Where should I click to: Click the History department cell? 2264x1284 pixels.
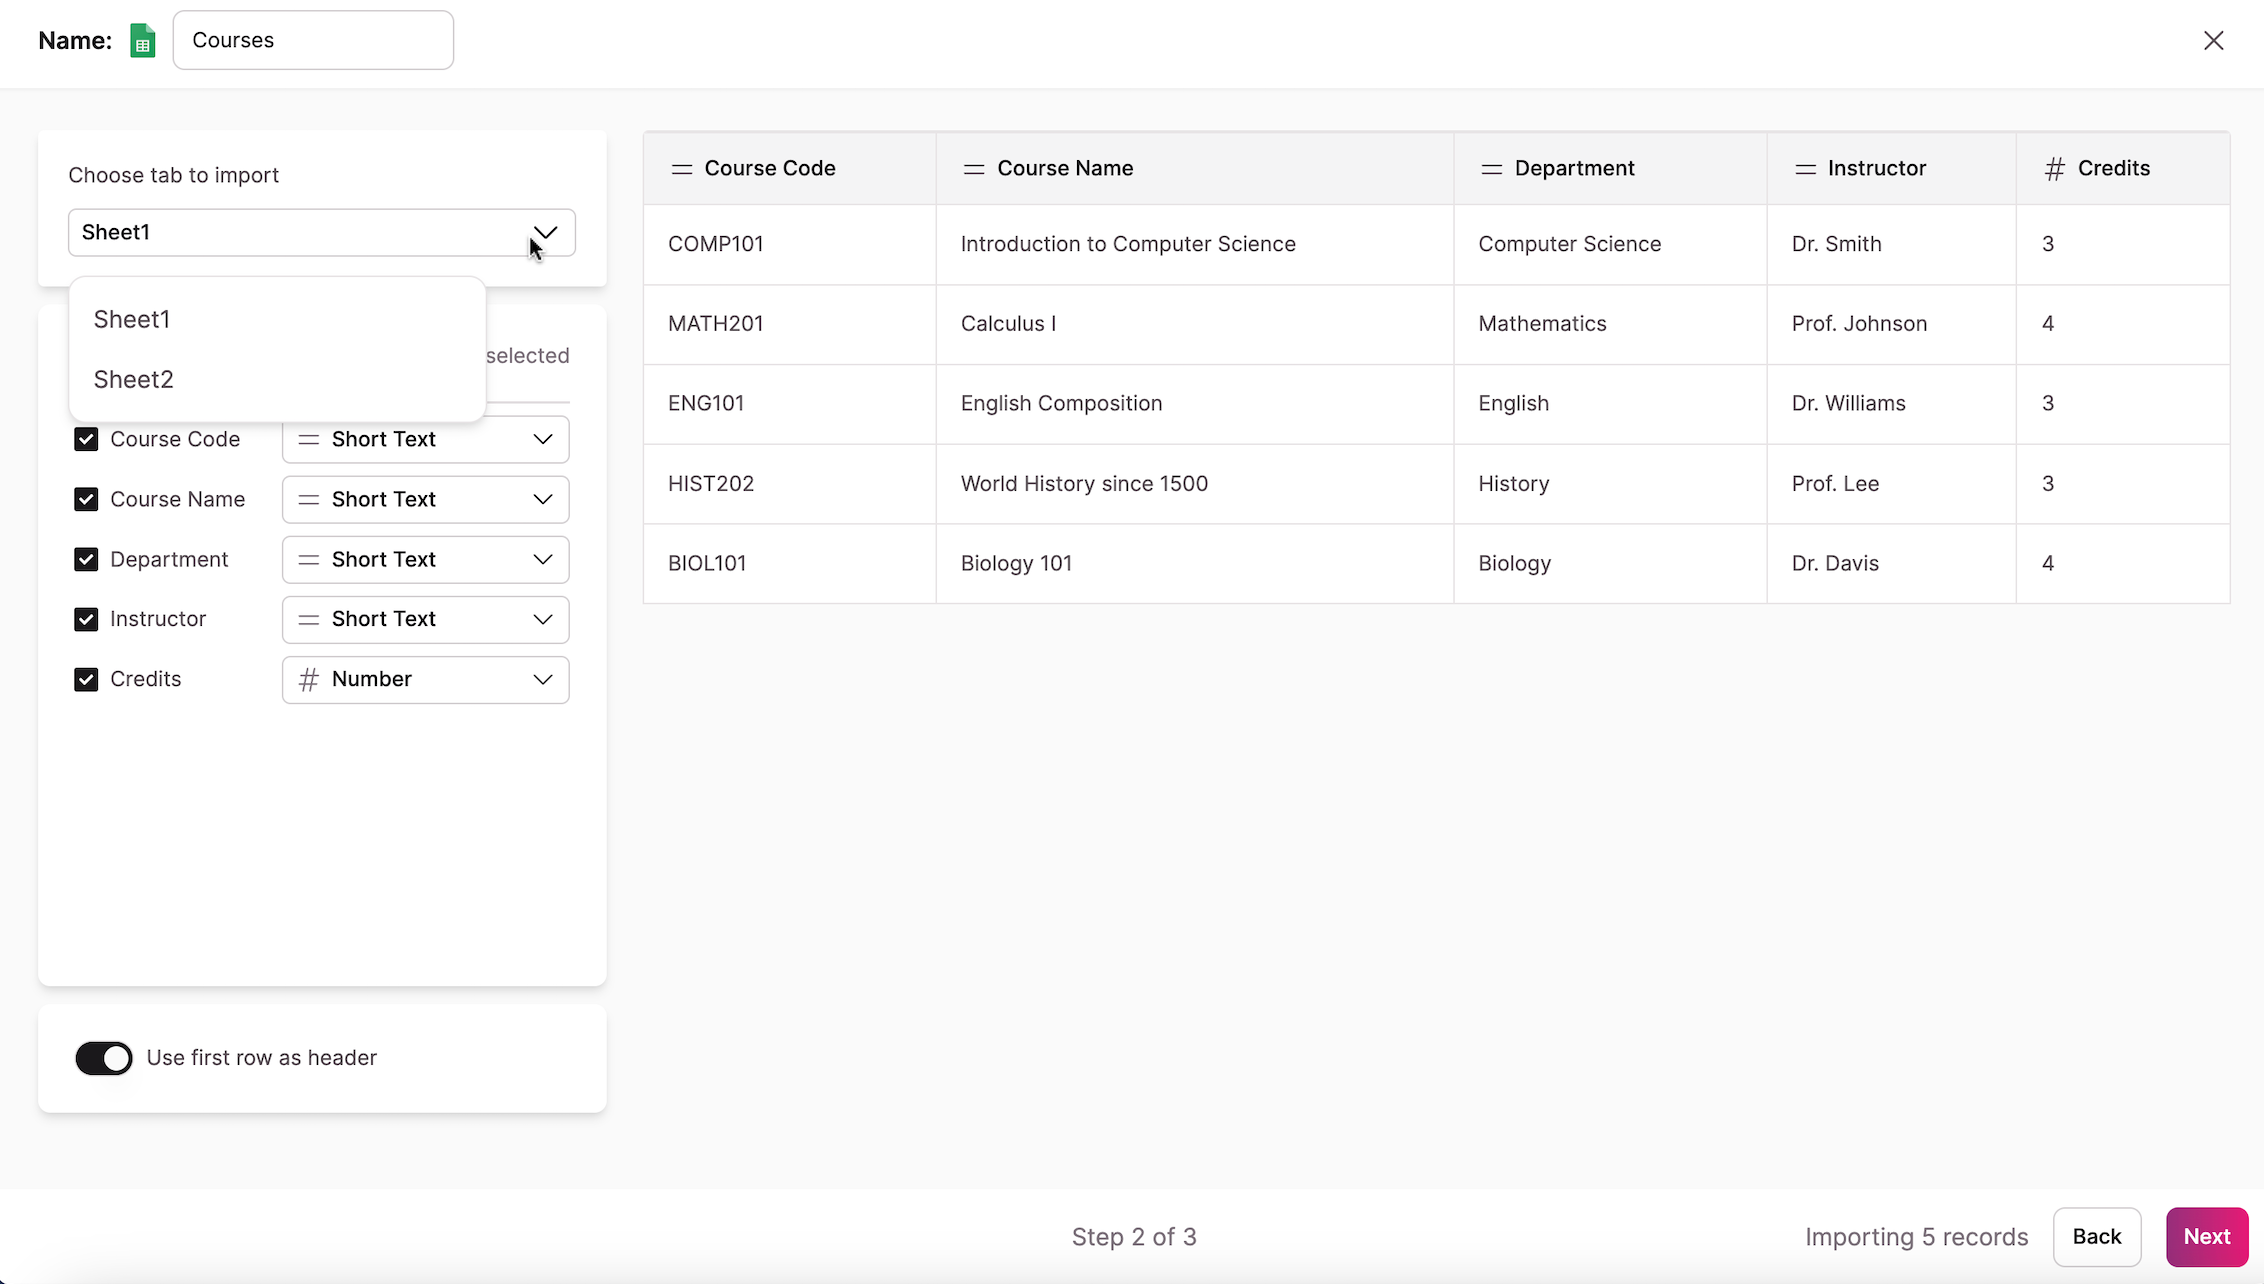pyautogui.click(x=1610, y=484)
